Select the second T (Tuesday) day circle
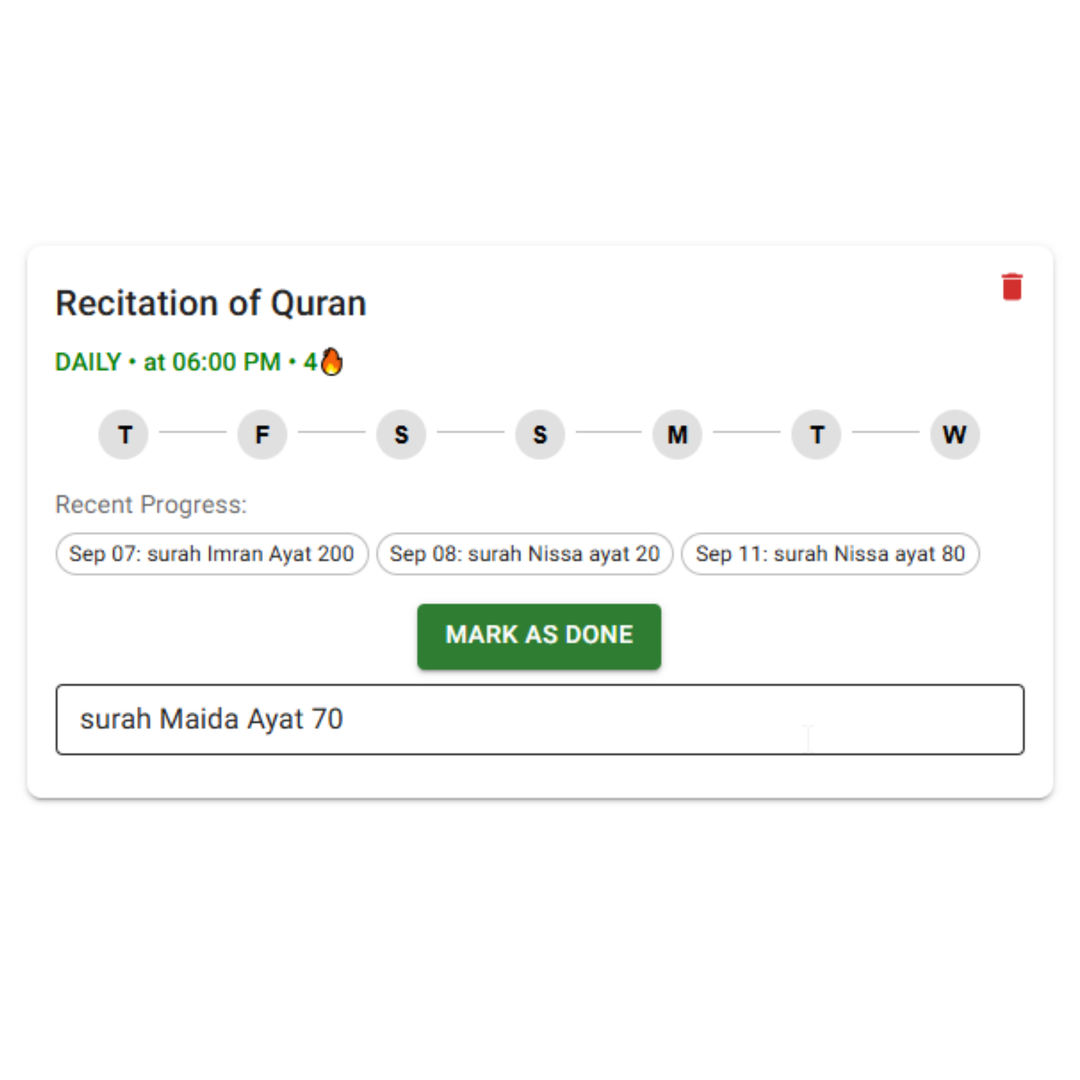Image resolution: width=1080 pixels, height=1080 pixels. [x=817, y=435]
